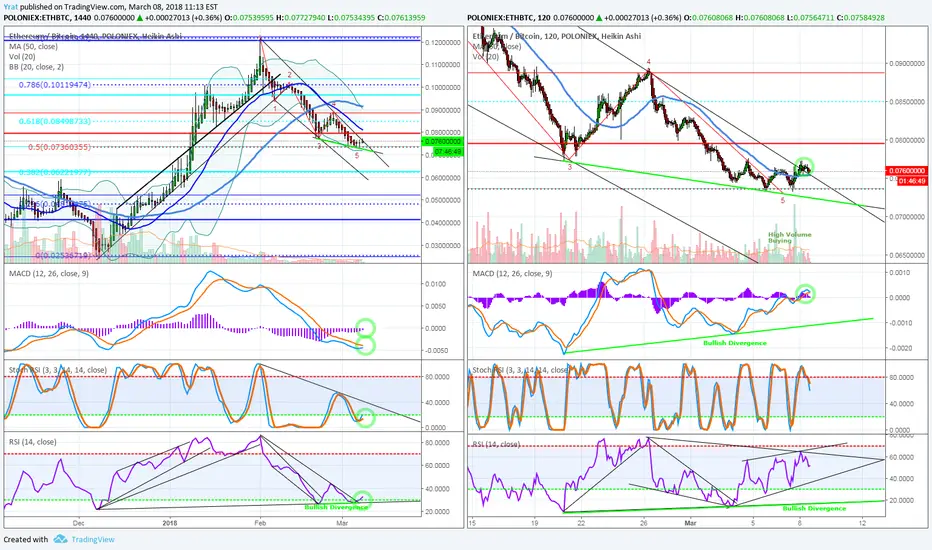
Task: Click Fibonacci level '0(0.02536719)'
Action: coord(63,256)
